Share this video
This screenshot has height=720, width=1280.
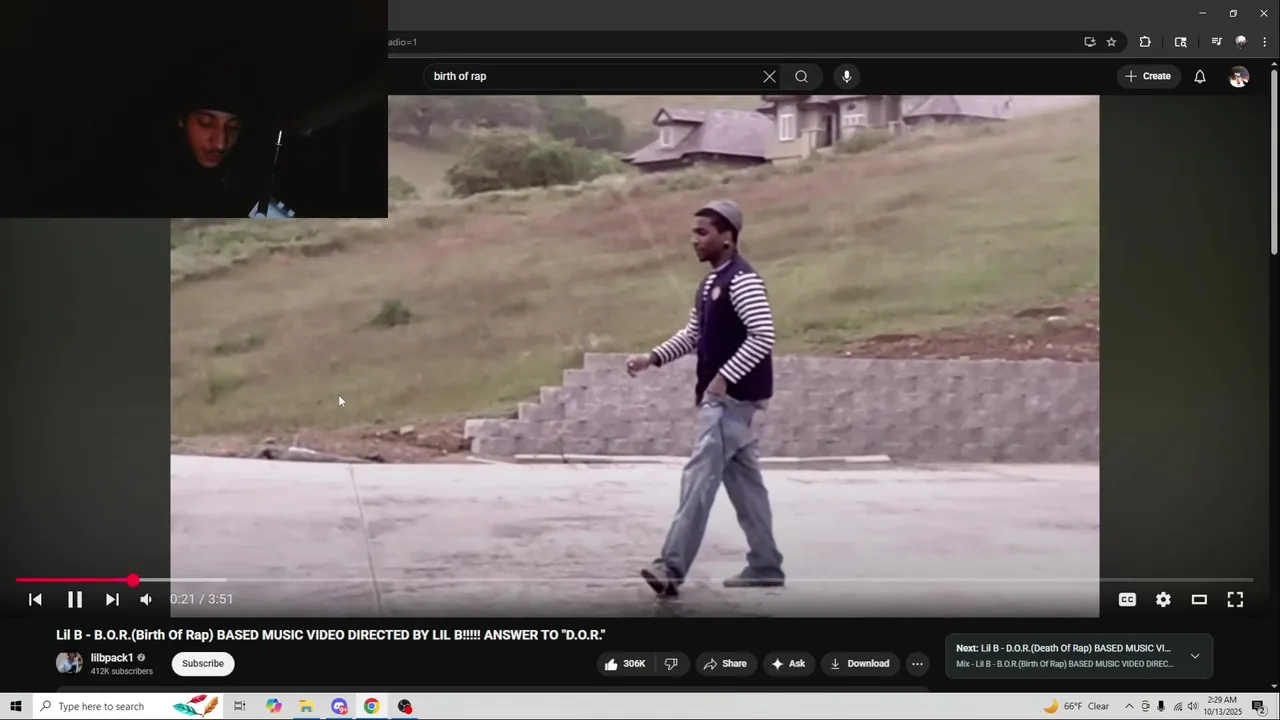click(x=725, y=664)
